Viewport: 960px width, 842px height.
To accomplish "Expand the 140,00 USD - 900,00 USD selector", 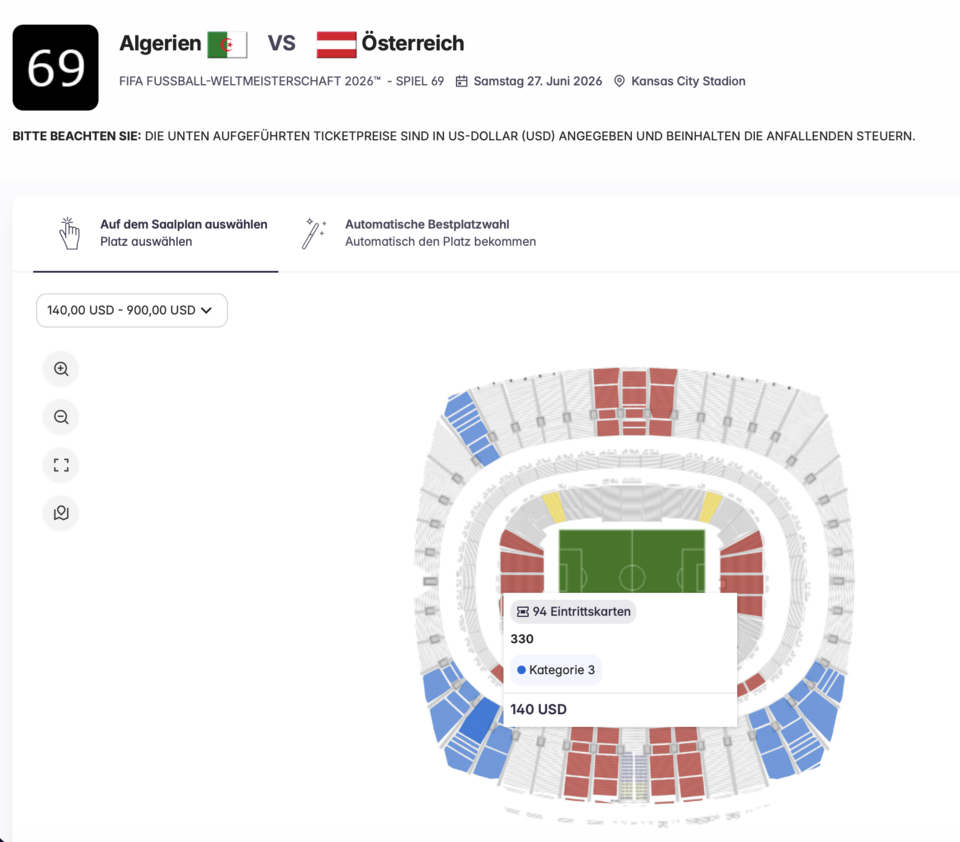I will coord(131,310).
